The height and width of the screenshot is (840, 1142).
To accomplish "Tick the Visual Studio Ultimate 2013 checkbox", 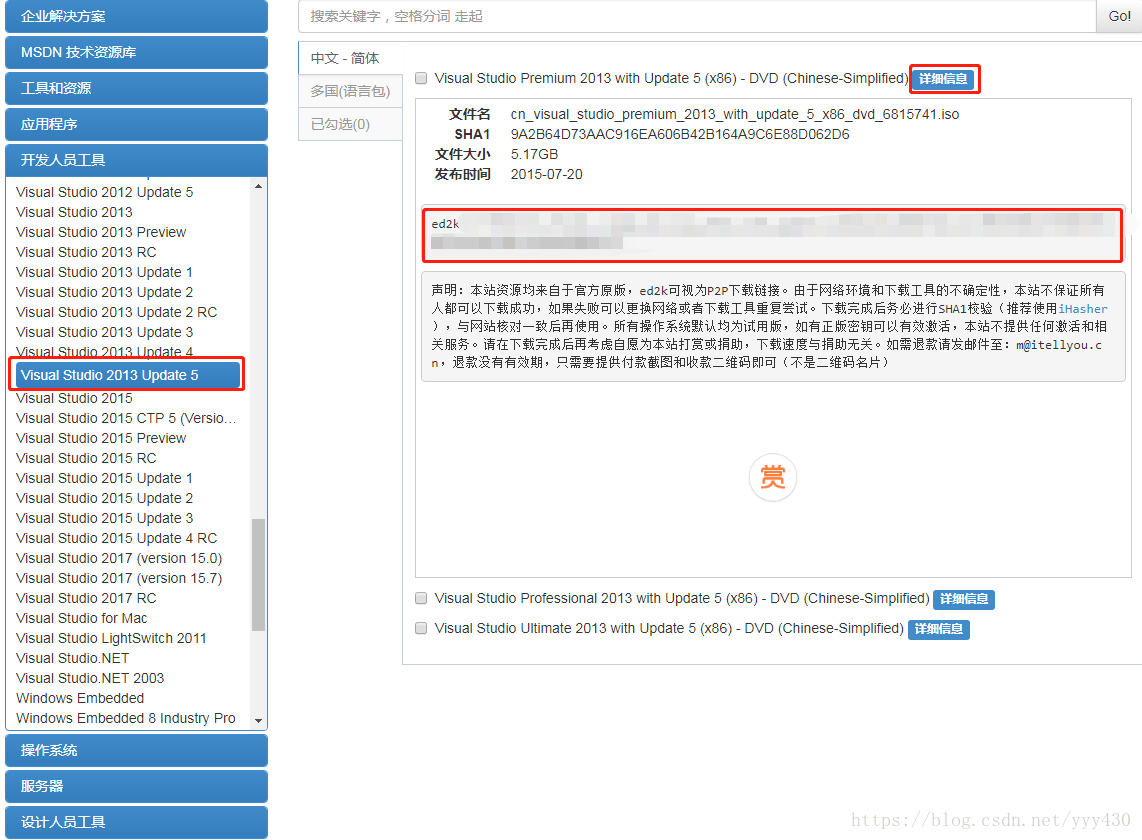I will 421,628.
